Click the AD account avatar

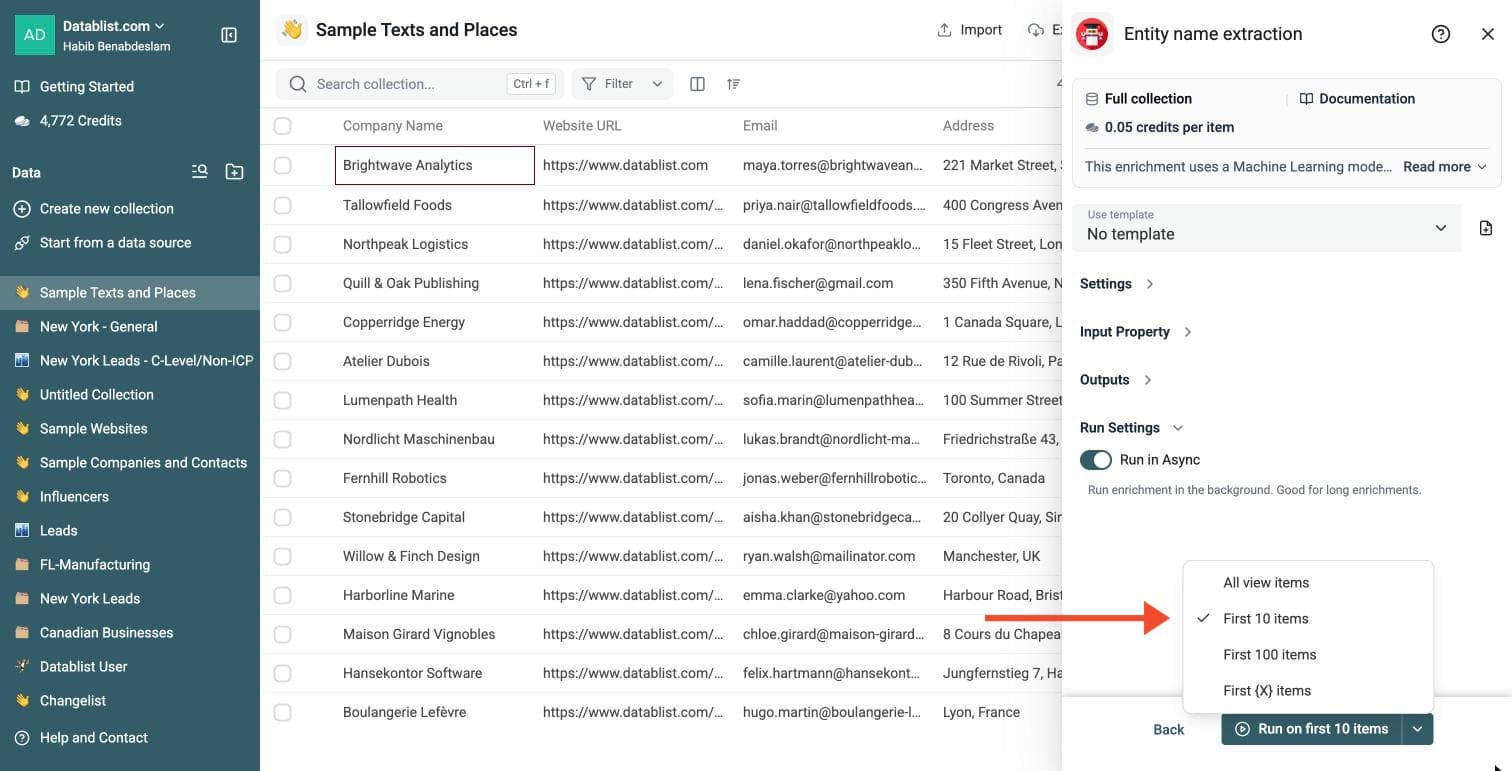[35, 35]
